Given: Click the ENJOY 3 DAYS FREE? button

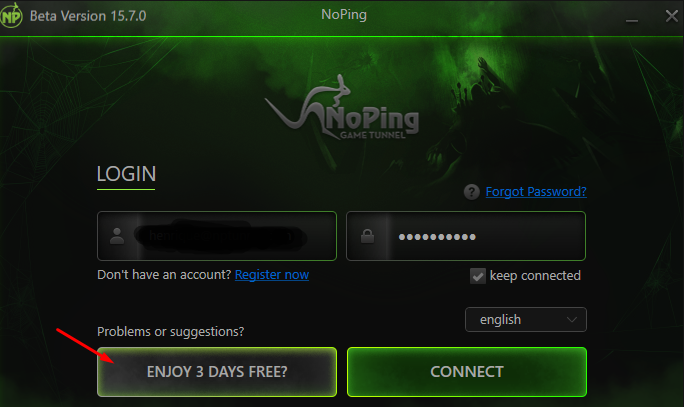Looking at the screenshot, I should [x=217, y=372].
